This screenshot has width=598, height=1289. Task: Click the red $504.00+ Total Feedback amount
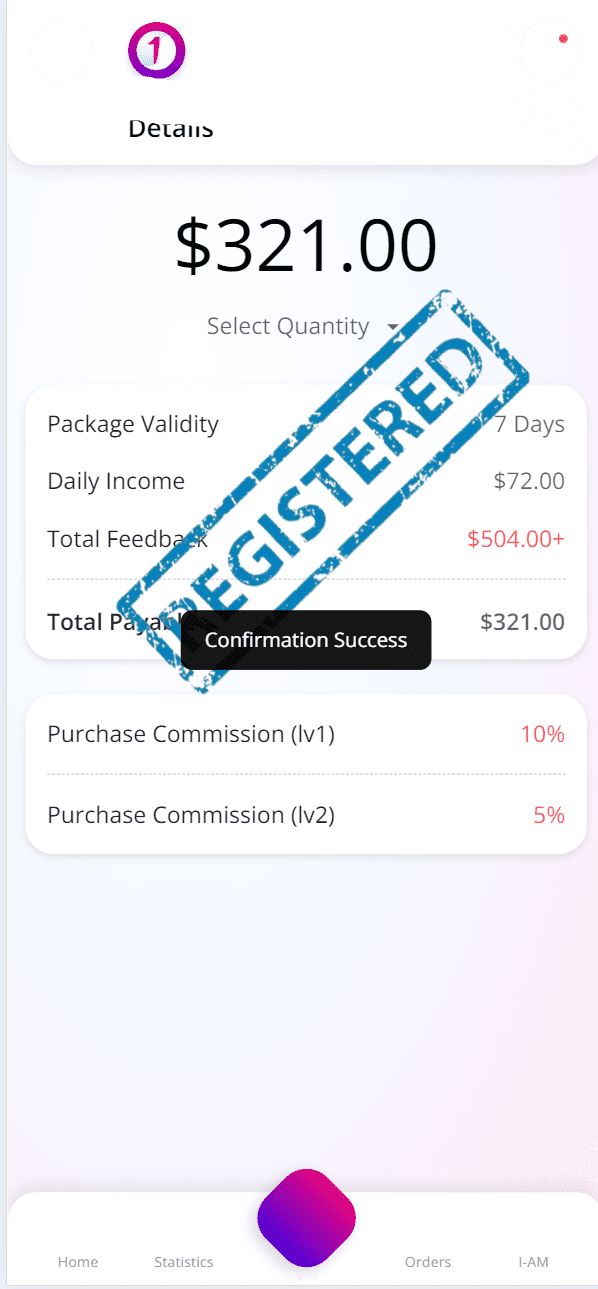coord(516,539)
